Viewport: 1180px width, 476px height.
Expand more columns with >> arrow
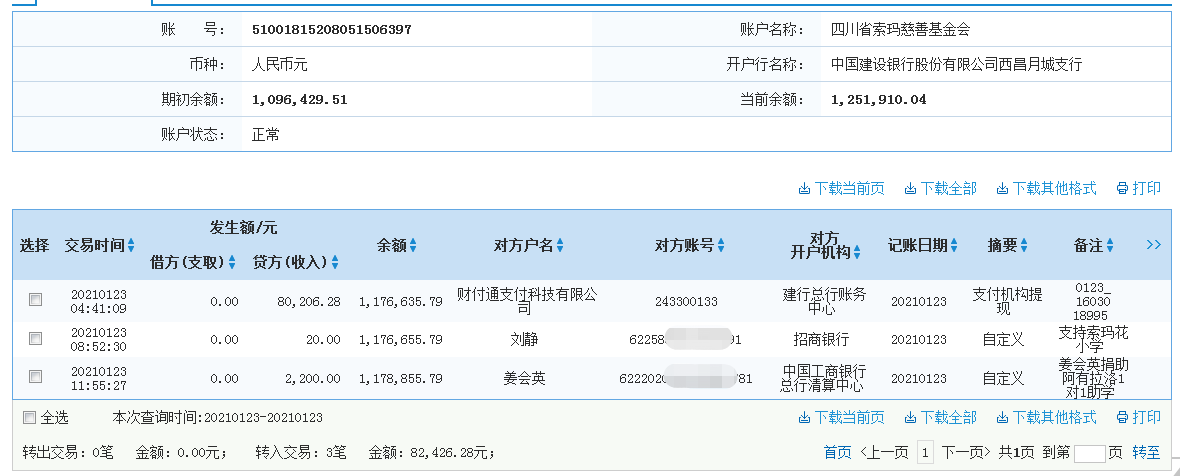coord(1153,245)
